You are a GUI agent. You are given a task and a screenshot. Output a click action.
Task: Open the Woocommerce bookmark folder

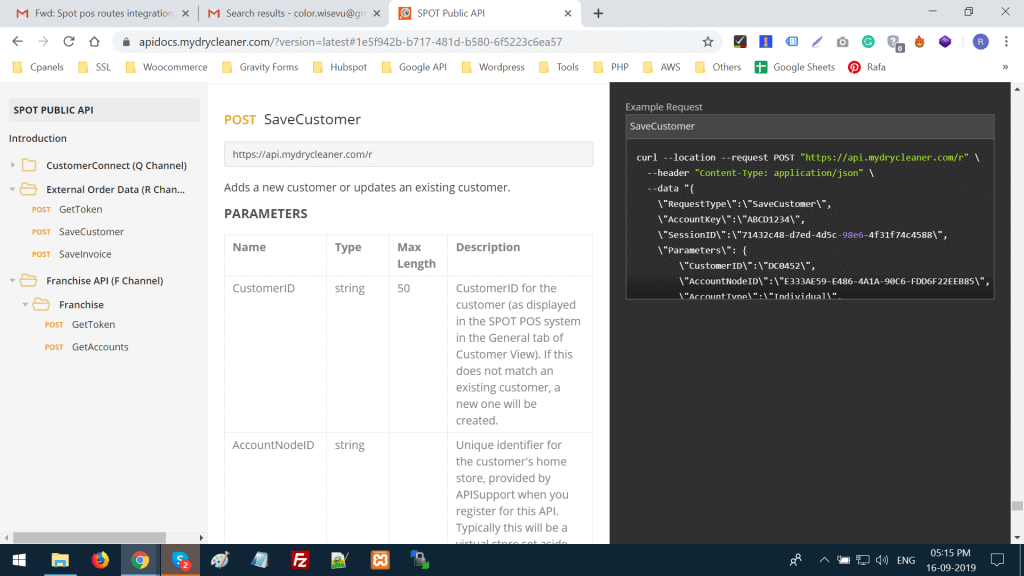[x=167, y=67]
